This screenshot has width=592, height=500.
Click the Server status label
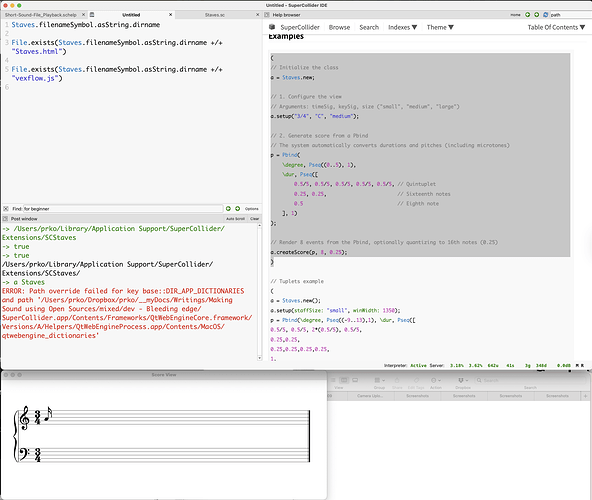pyautogui.click(x=436, y=365)
